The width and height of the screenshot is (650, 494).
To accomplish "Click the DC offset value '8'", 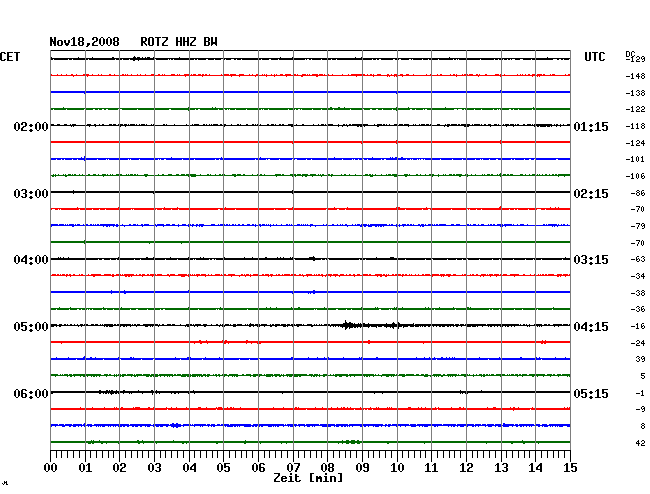I will coord(643,426).
